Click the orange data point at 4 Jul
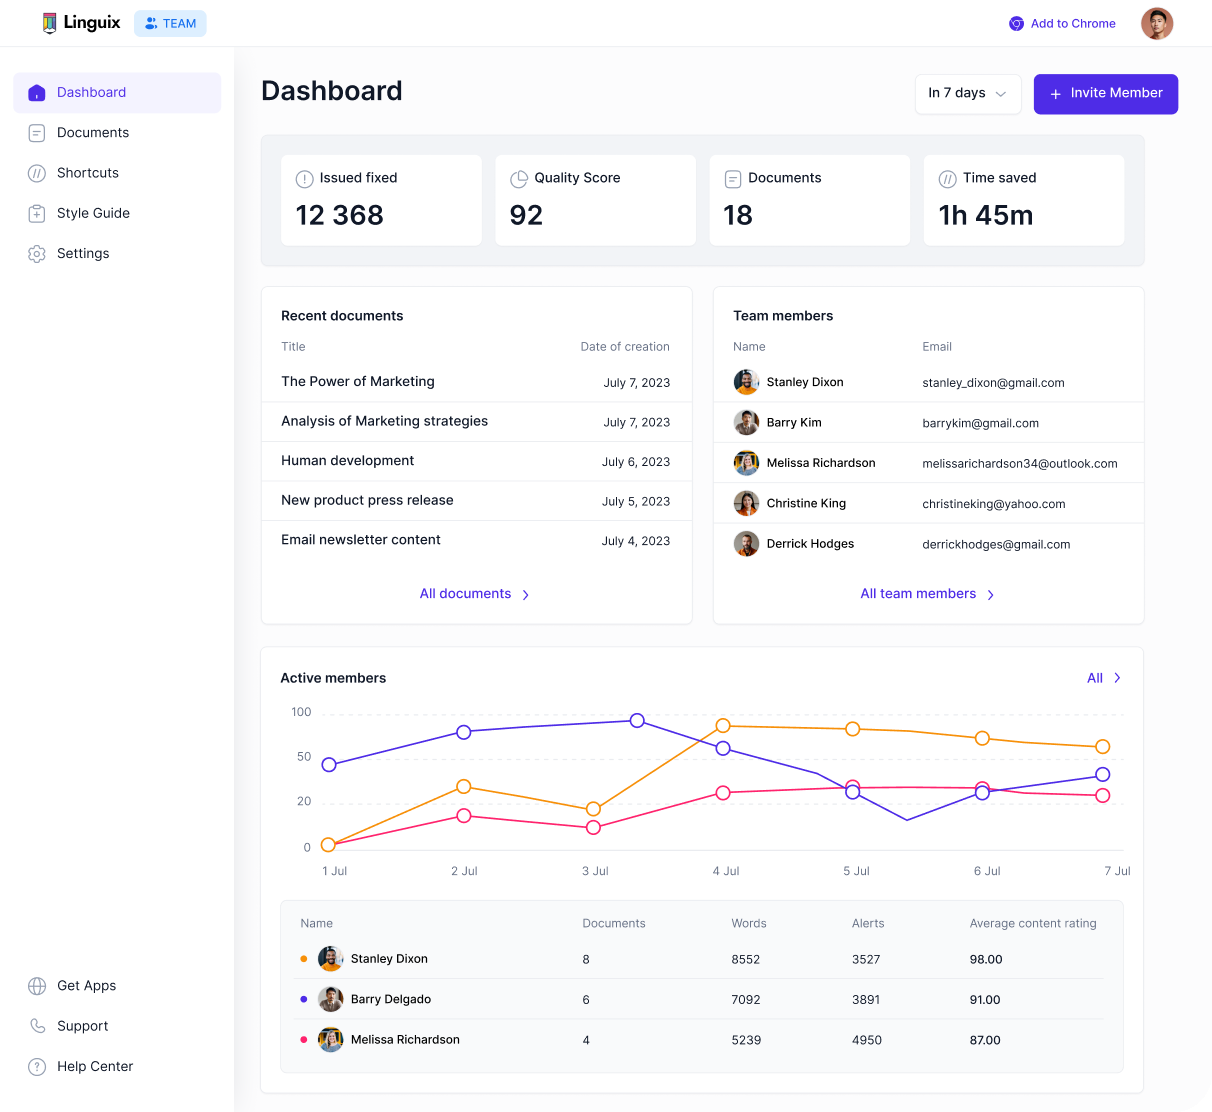 pyautogui.click(x=723, y=726)
